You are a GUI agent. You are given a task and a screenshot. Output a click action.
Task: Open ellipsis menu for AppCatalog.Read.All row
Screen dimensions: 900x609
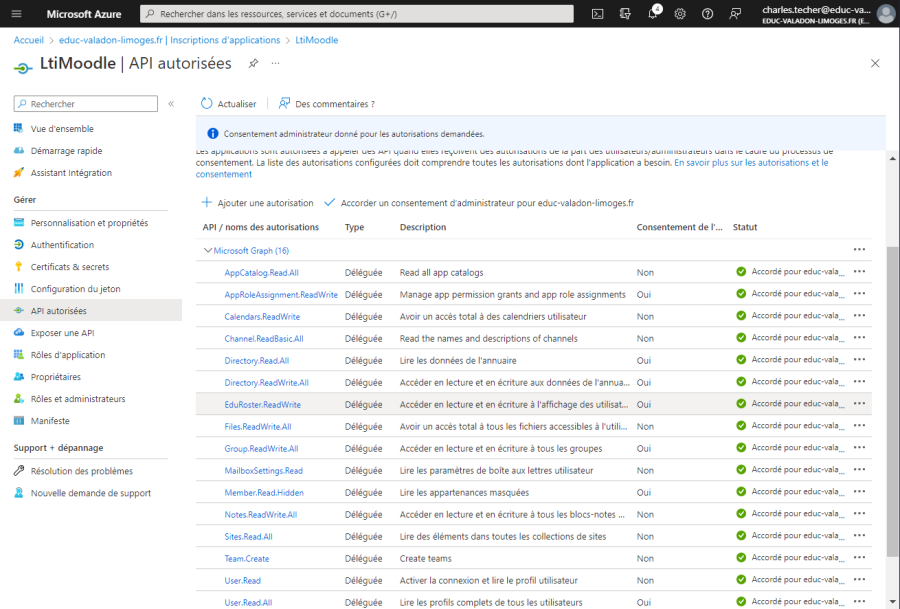(x=859, y=271)
